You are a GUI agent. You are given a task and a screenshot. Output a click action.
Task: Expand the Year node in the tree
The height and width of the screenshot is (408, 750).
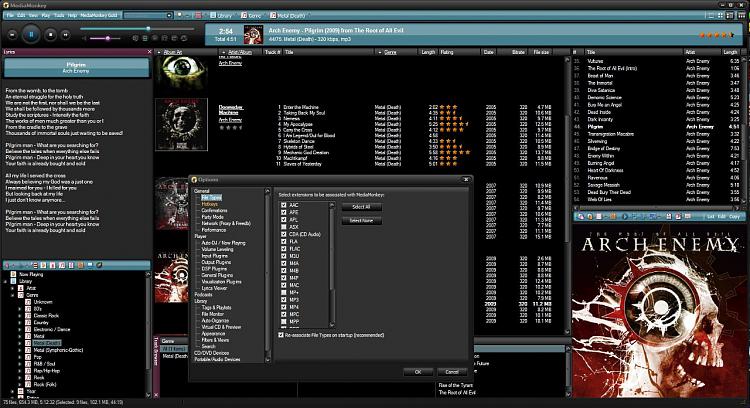point(13,391)
